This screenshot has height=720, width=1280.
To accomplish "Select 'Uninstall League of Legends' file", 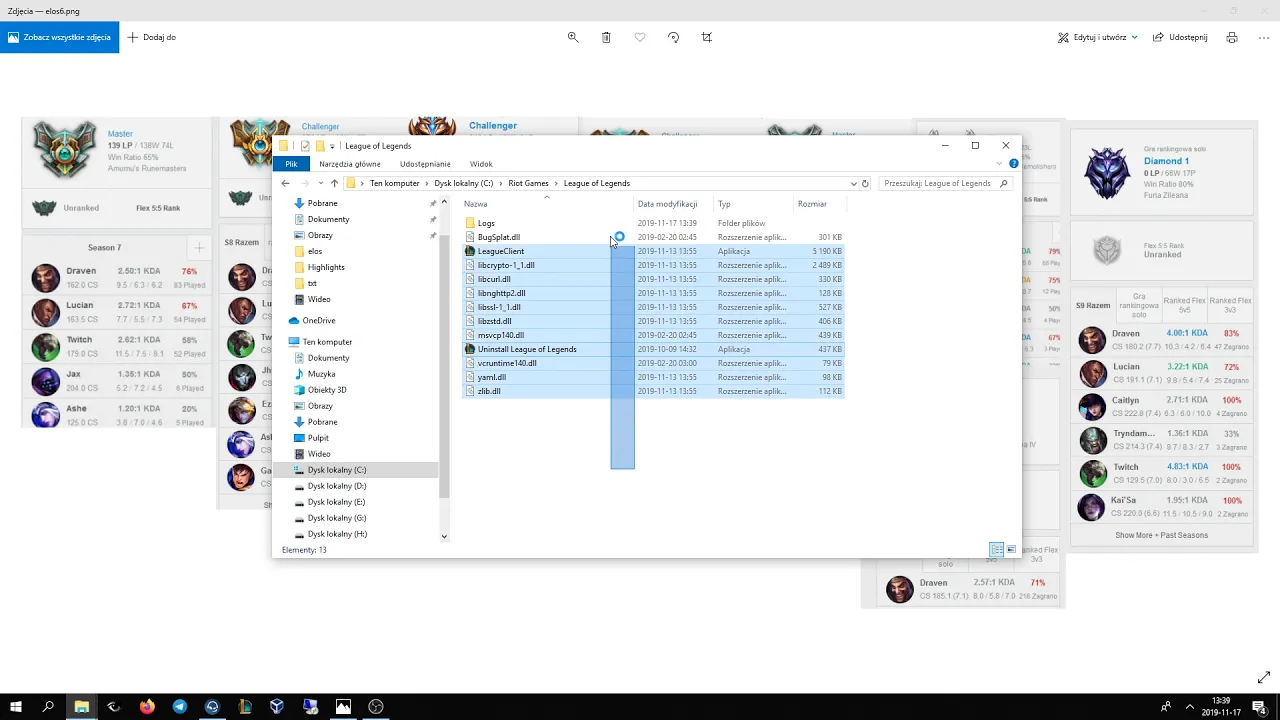I will point(527,349).
